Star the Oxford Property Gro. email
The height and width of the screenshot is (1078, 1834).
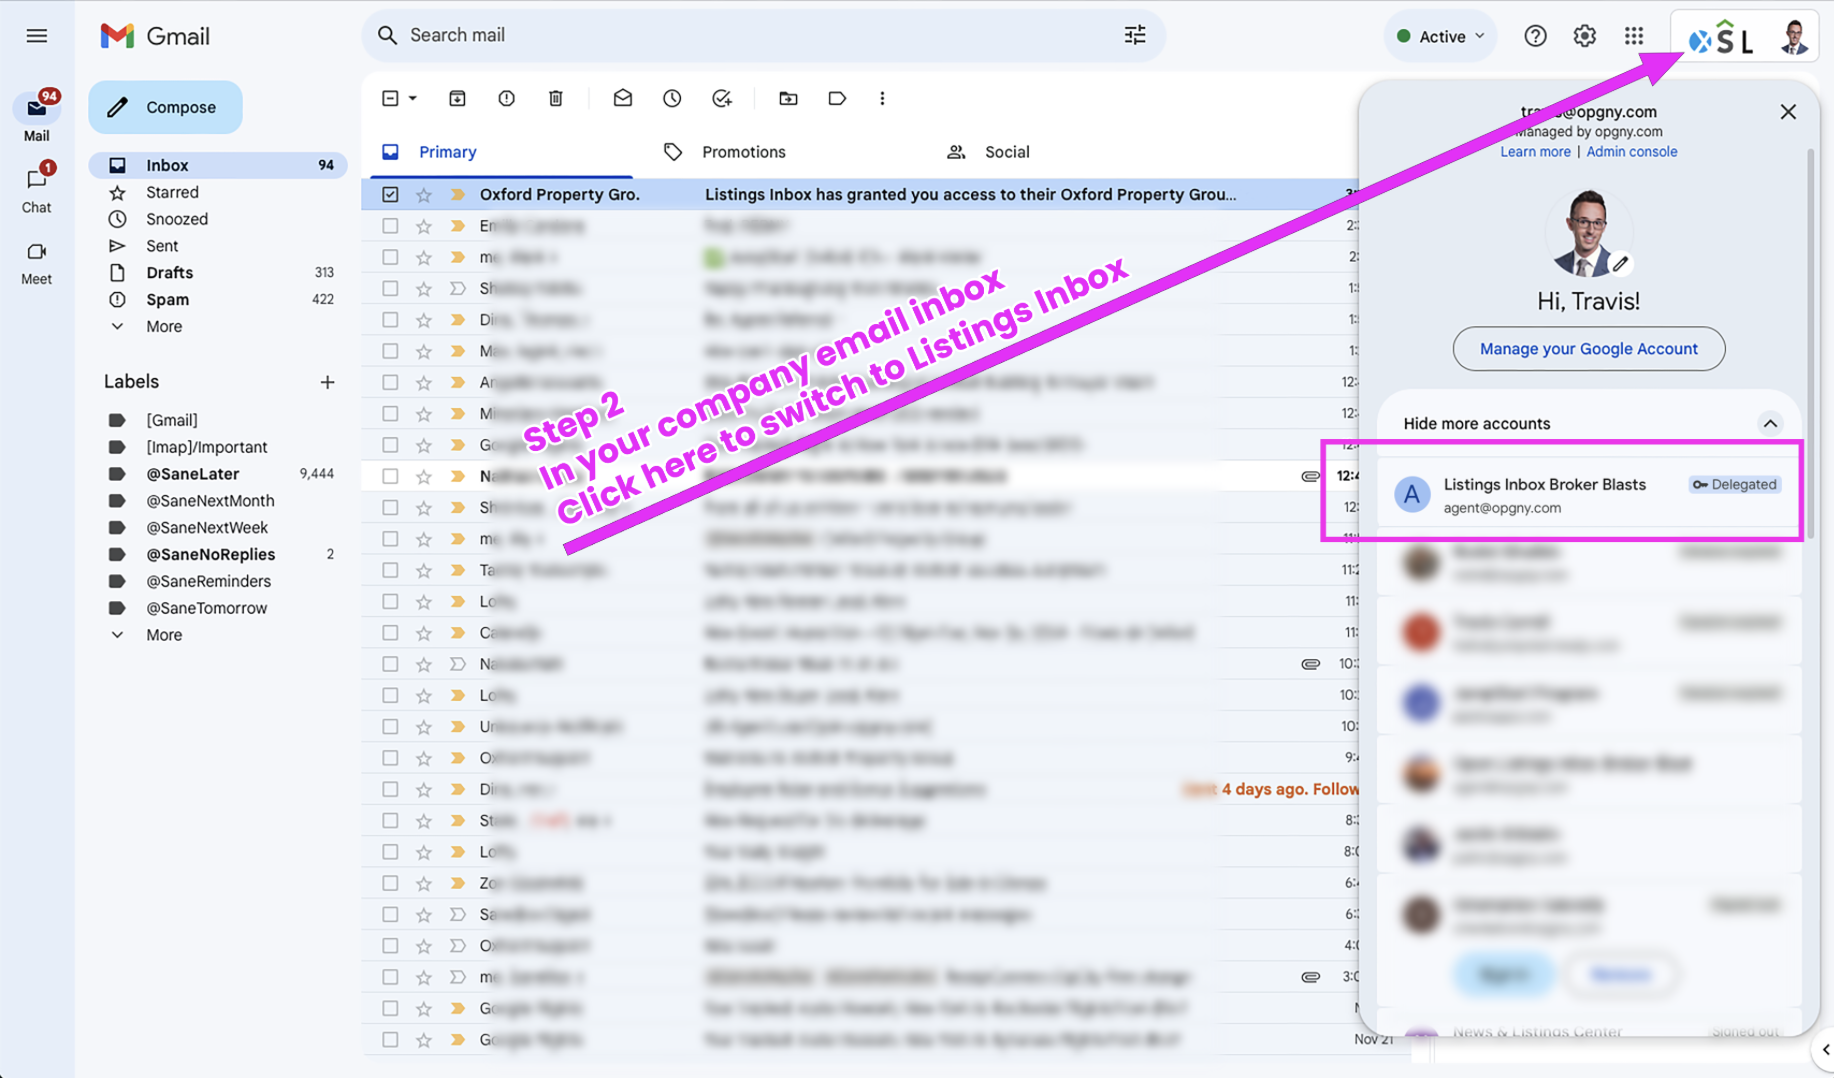(x=424, y=195)
